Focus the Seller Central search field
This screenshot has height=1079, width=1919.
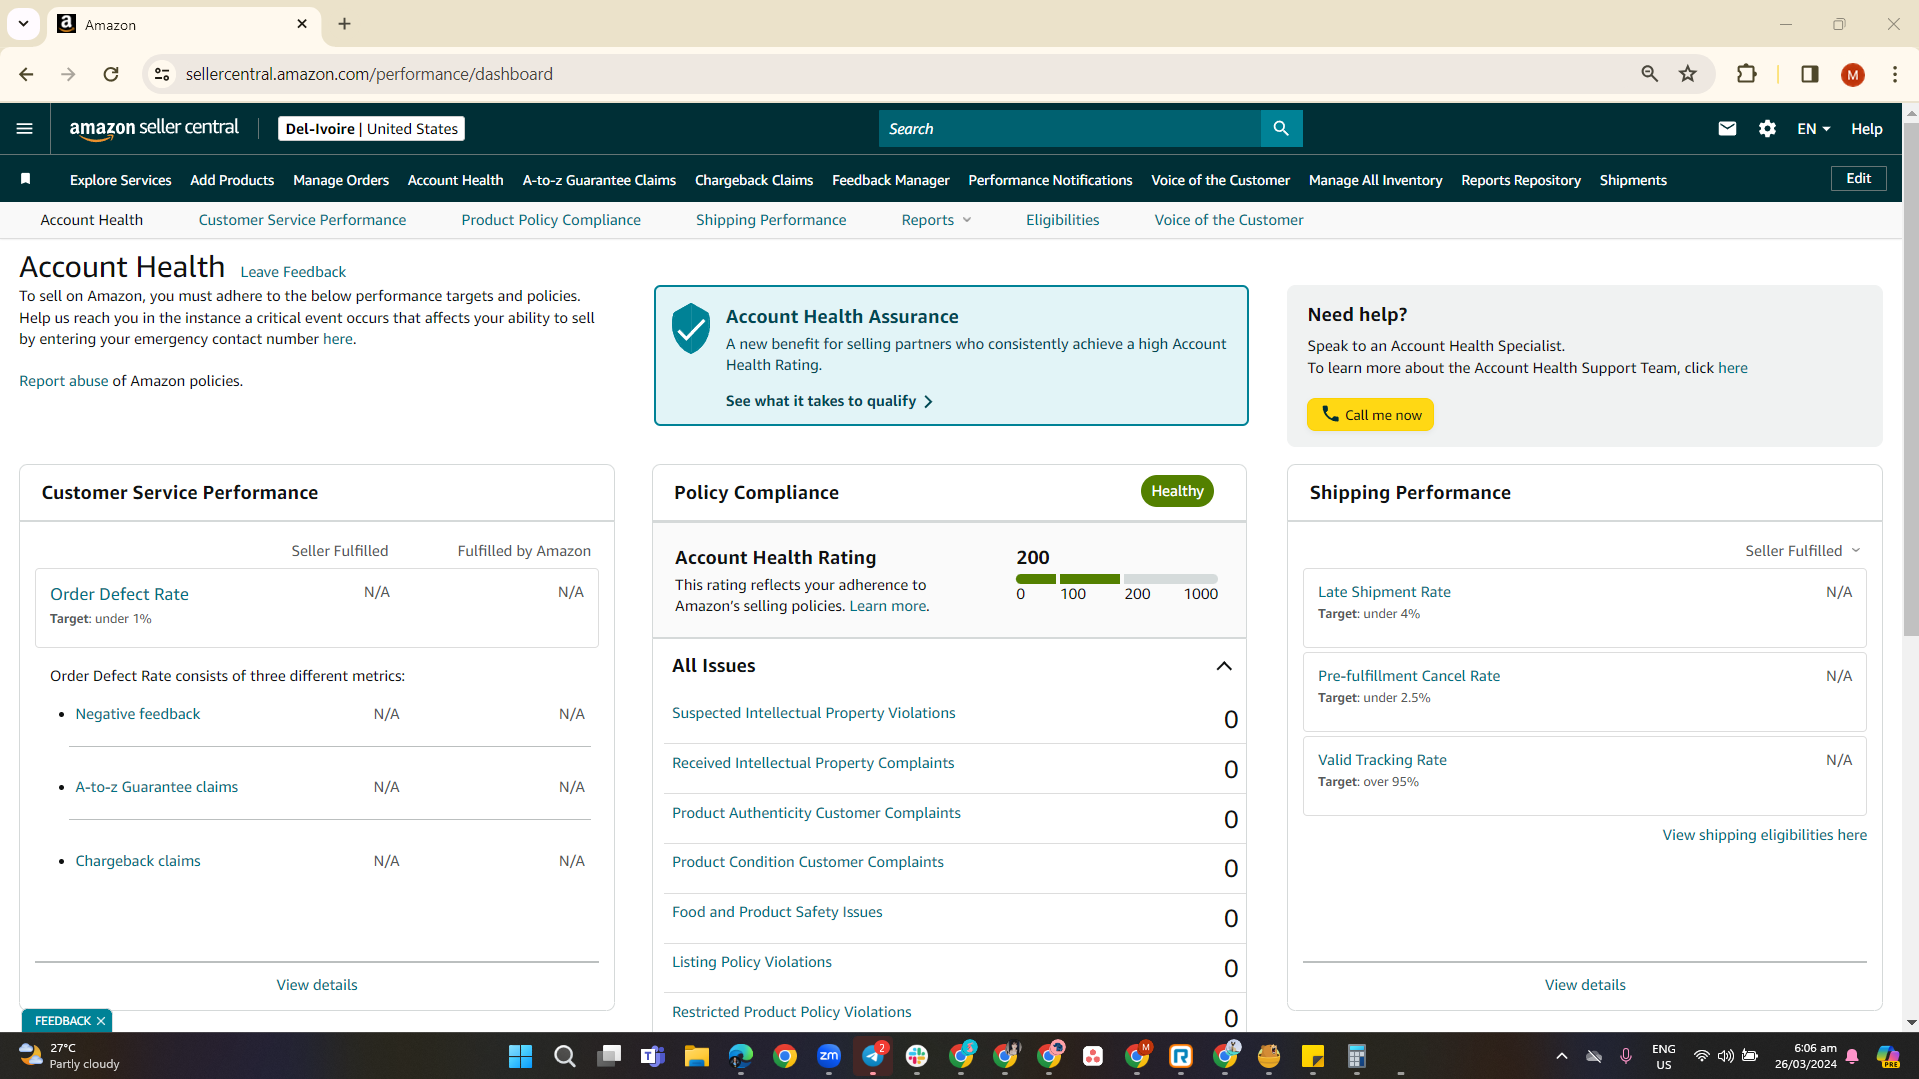[x=1070, y=129]
